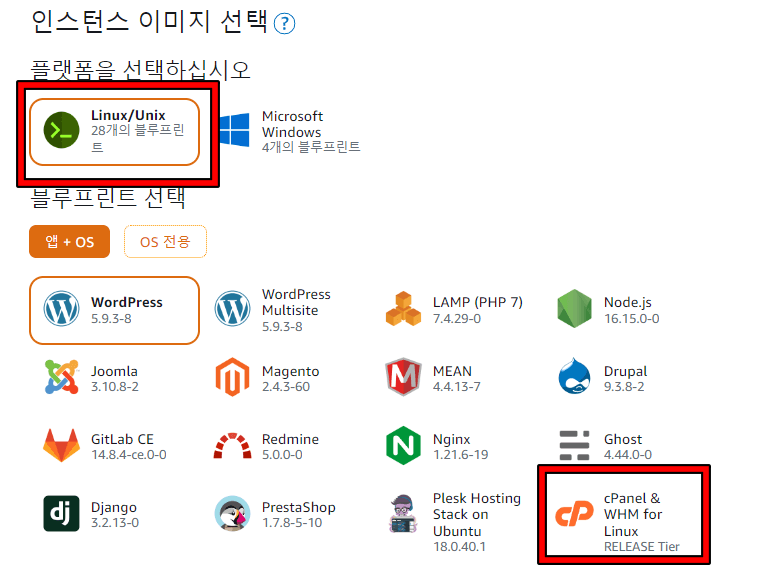
Task: Select Magento blueprint name
Action: (x=290, y=372)
